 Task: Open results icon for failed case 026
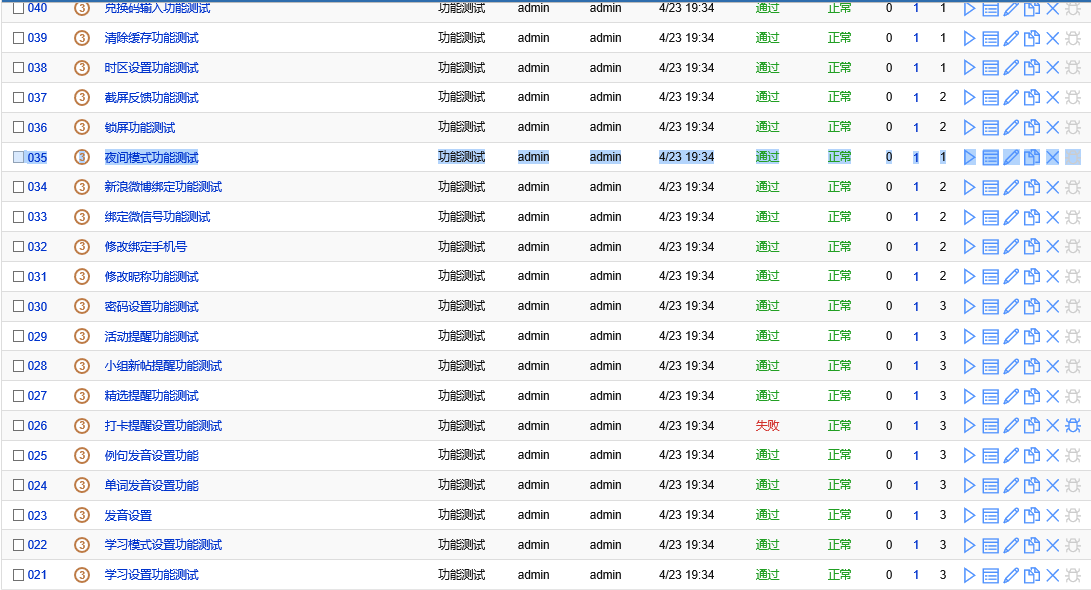pos(990,426)
